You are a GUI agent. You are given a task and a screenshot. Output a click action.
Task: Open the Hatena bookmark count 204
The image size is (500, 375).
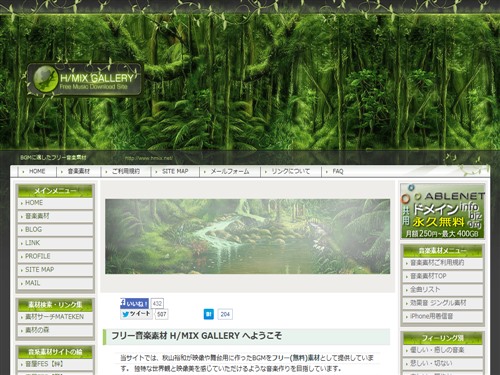pos(225,314)
